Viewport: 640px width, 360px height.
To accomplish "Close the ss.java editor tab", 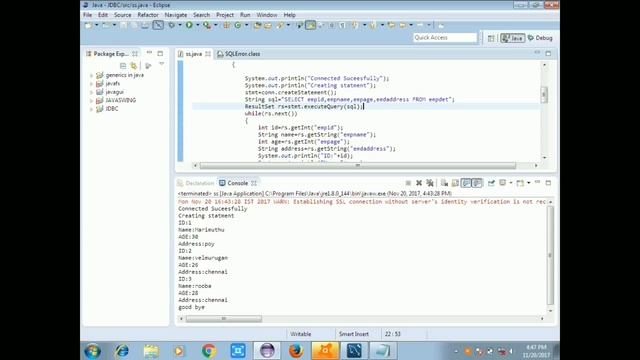I will point(208,54).
